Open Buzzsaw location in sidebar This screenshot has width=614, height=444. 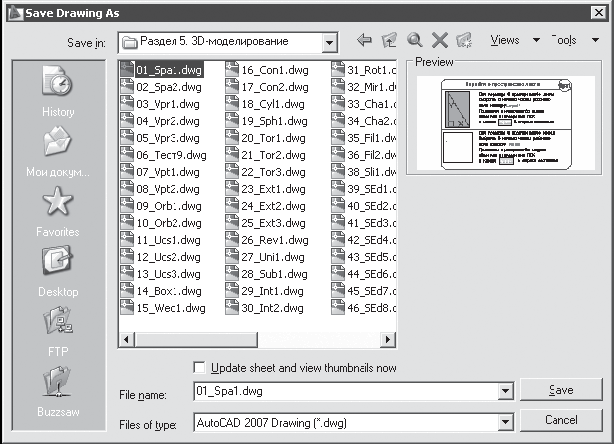pos(57,390)
